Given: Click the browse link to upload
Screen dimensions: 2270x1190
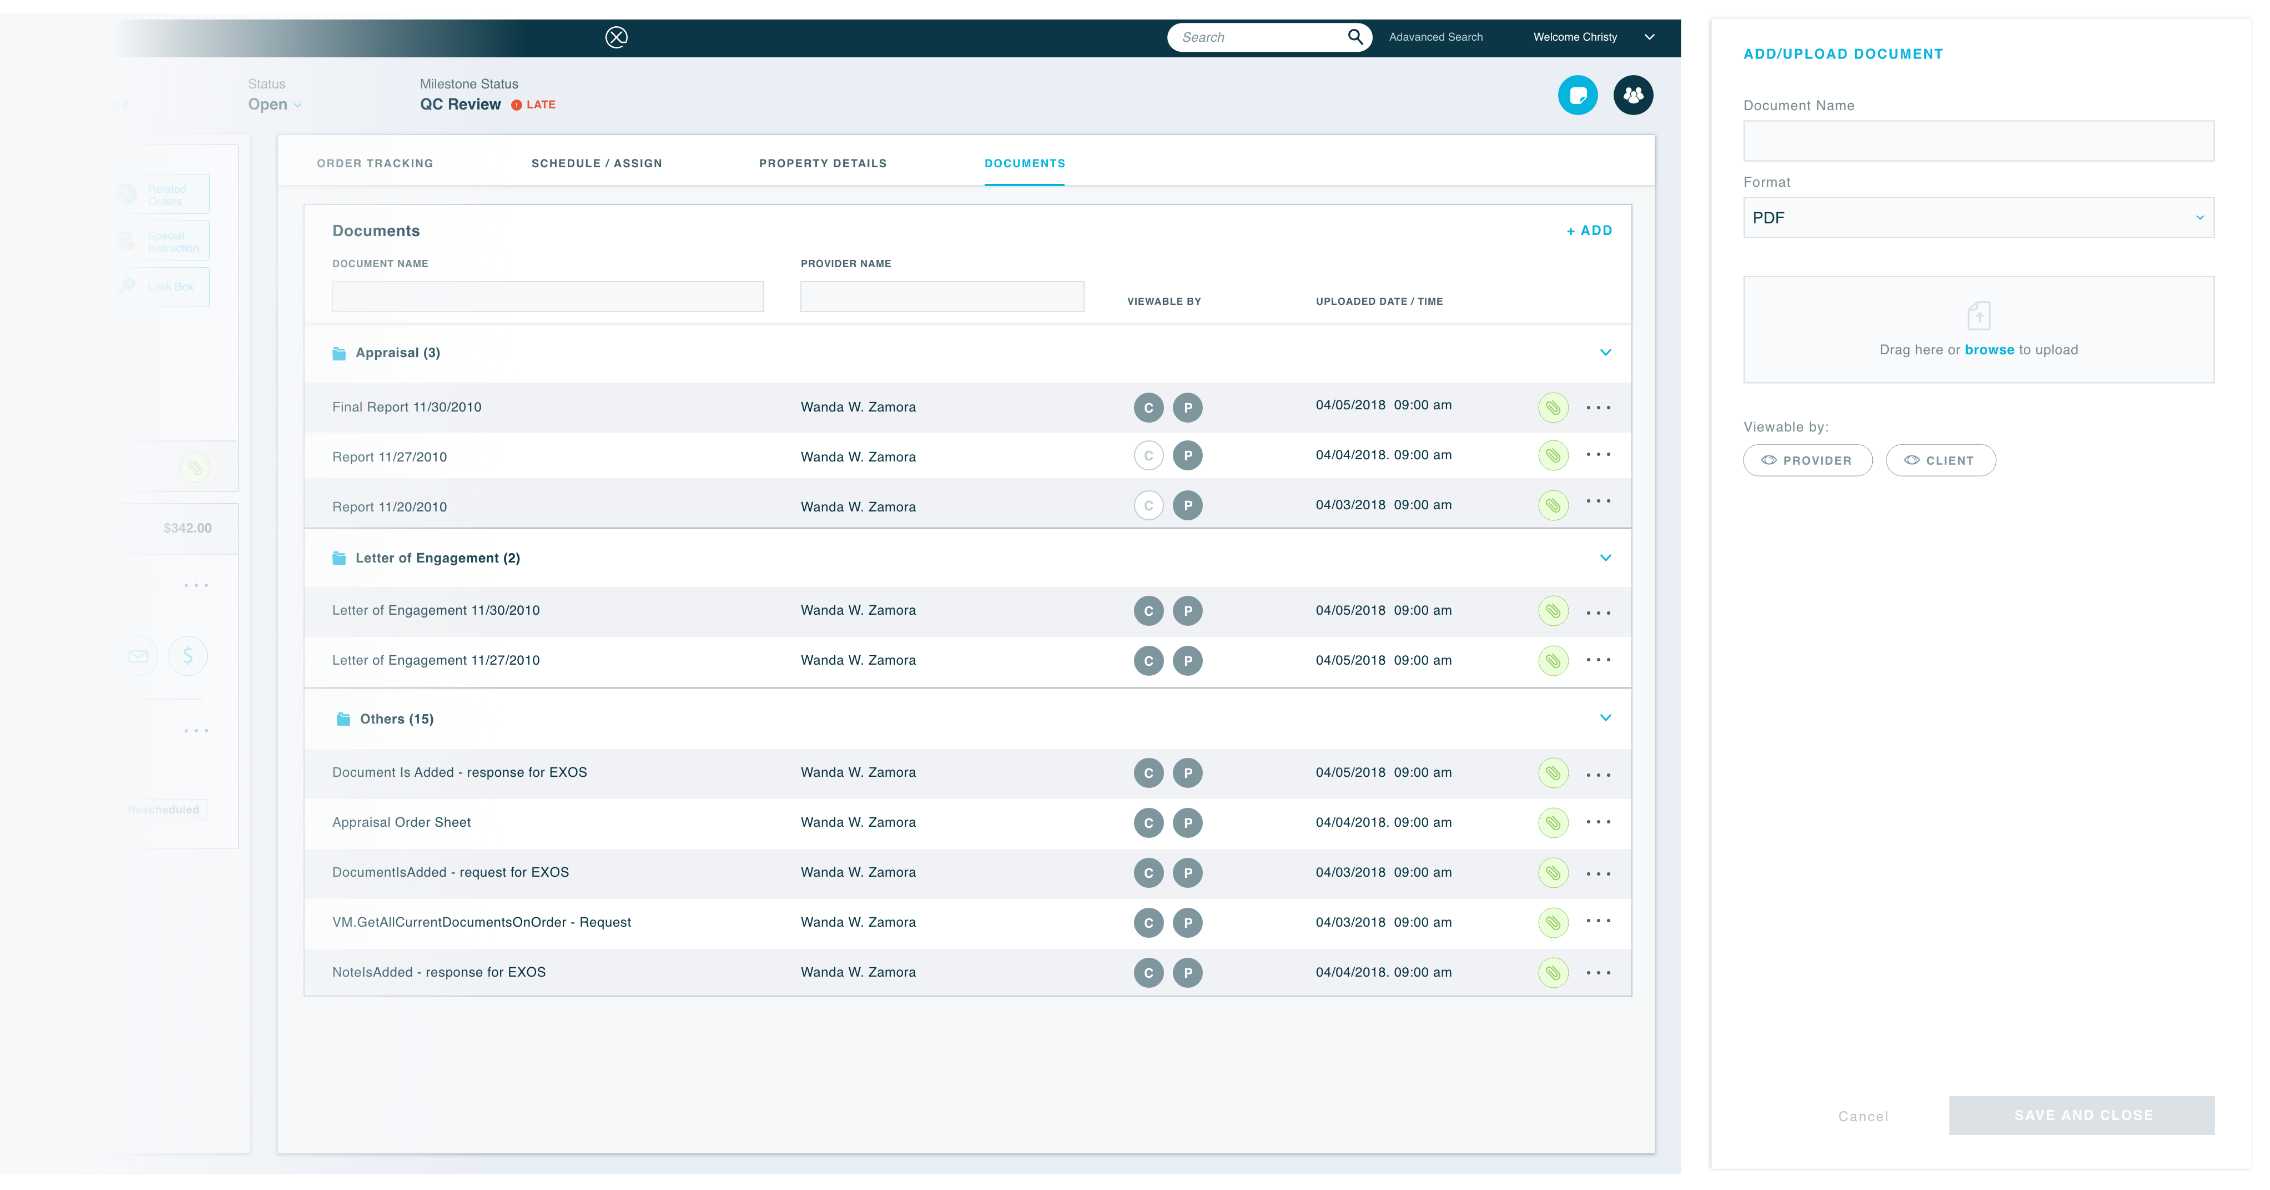Looking at the screenshot, I should tap(1989, 350).
